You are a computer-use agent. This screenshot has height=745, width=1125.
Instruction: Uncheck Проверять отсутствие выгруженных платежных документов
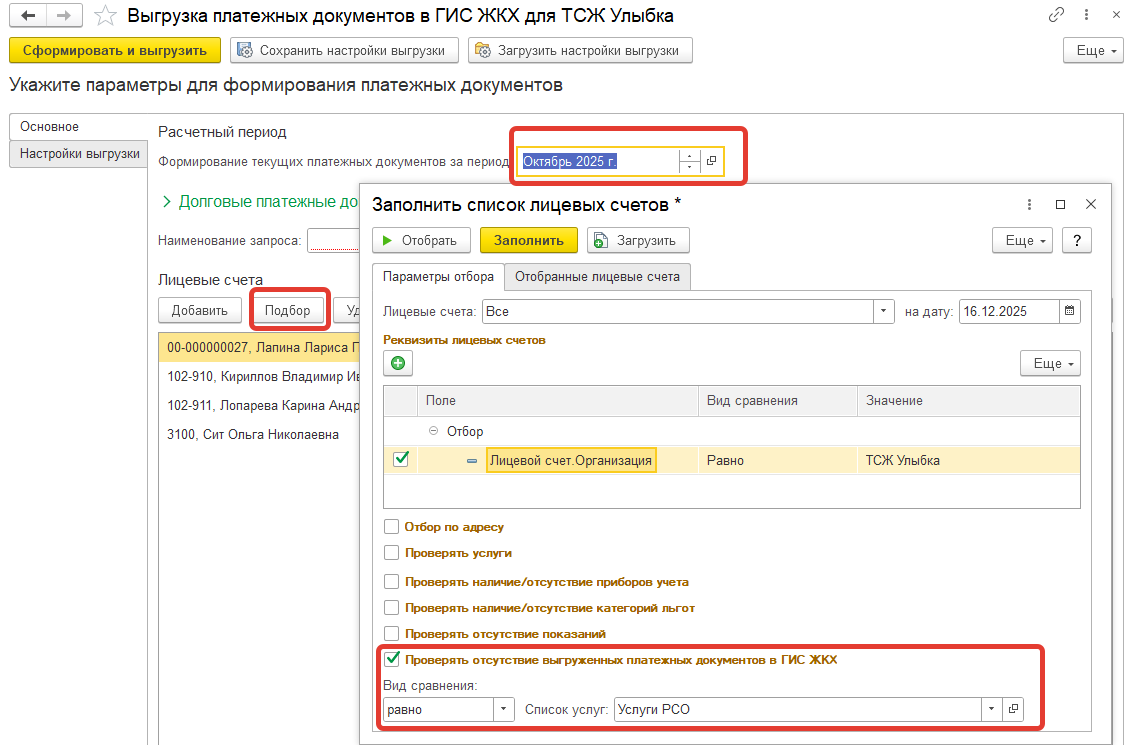click(x=392, y=660)
